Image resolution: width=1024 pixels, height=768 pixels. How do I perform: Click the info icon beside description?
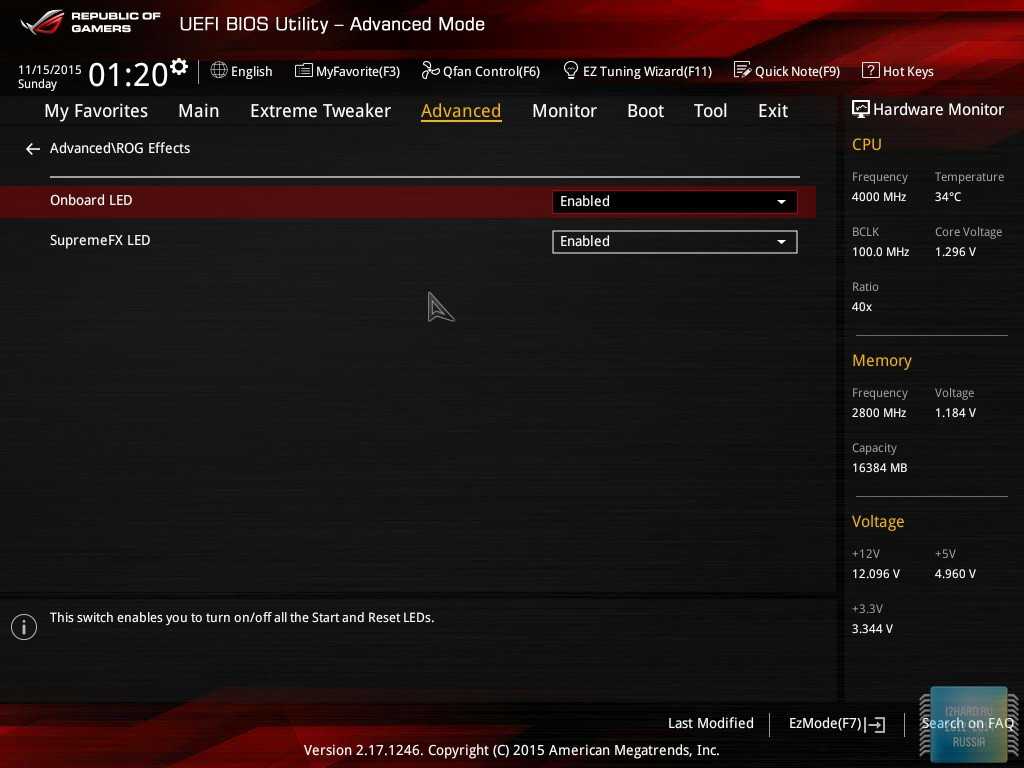coord(24,627)
